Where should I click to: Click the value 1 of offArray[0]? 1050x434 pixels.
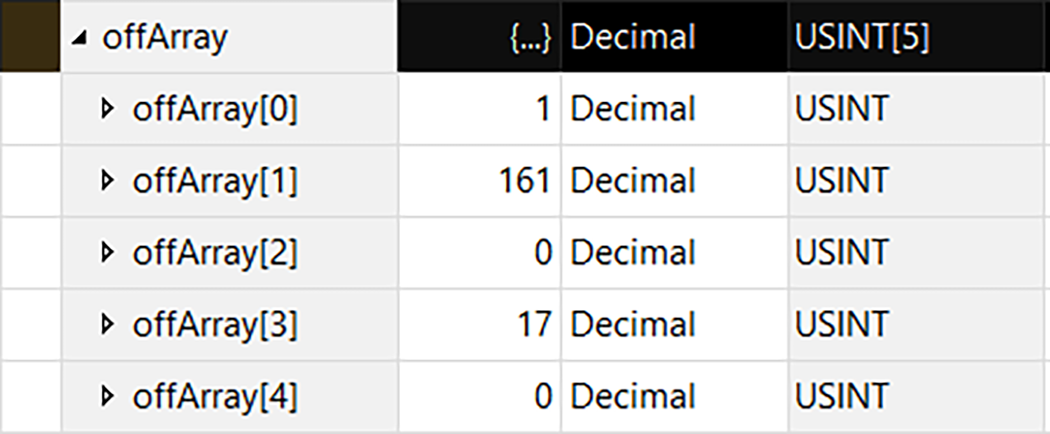[x=542, y=109]
